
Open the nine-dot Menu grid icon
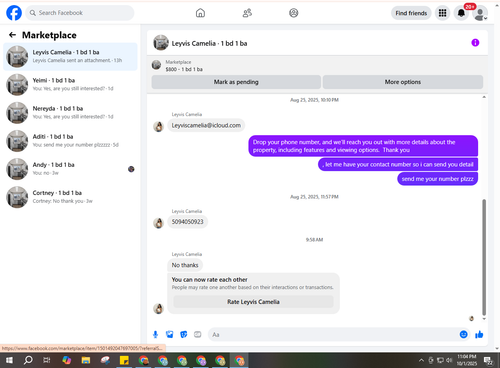pyautogui.click(x=442, y=13)
